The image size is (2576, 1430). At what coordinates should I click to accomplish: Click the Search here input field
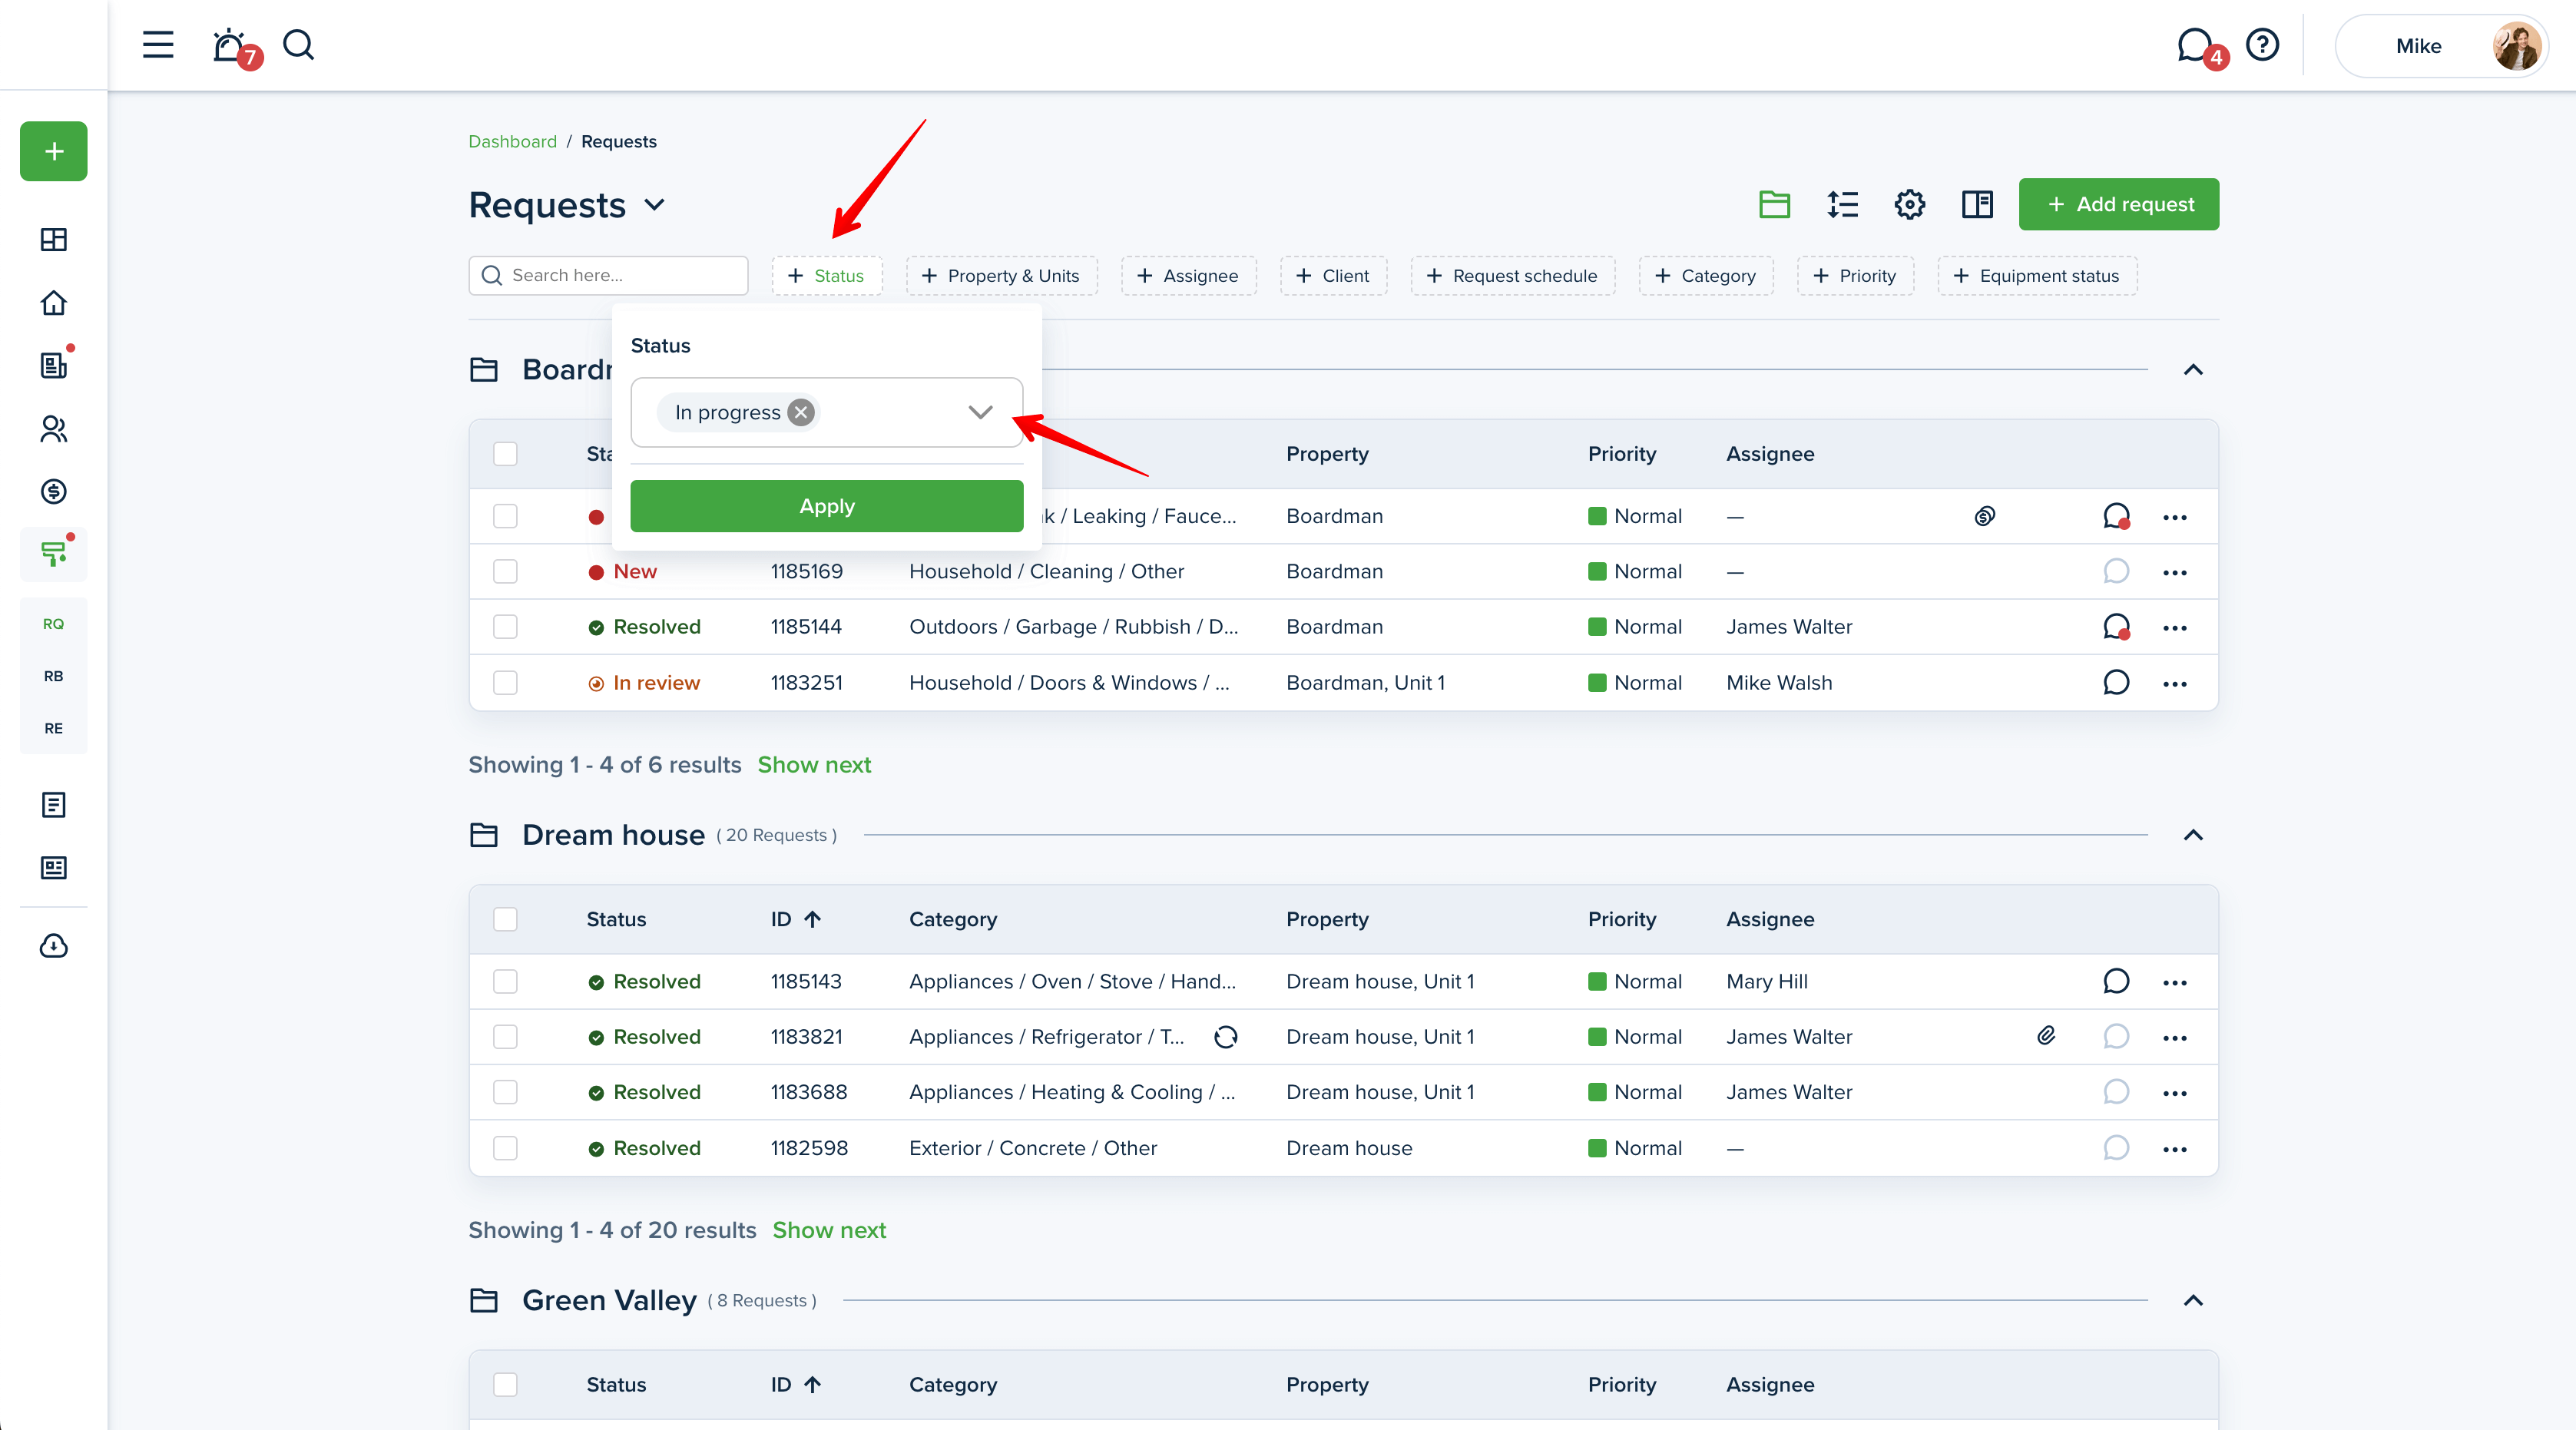click(x=610, y=276)
